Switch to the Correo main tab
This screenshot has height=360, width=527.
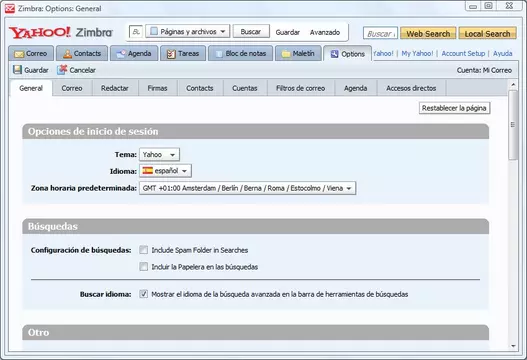tap(31, 53)
